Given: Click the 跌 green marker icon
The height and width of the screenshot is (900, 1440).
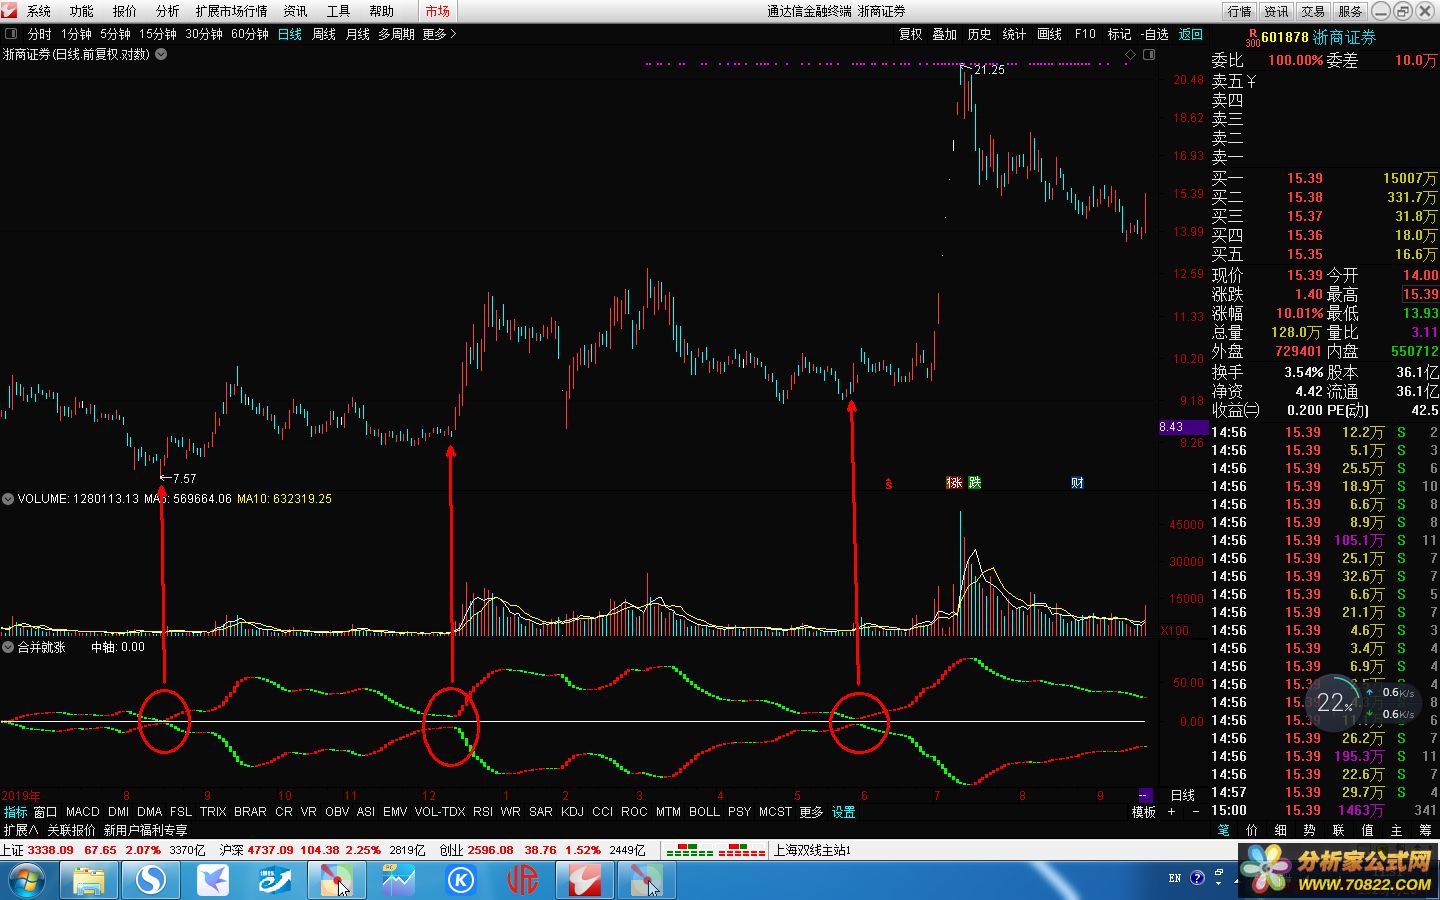Looking at the screenshot, I should coord(974,483).
